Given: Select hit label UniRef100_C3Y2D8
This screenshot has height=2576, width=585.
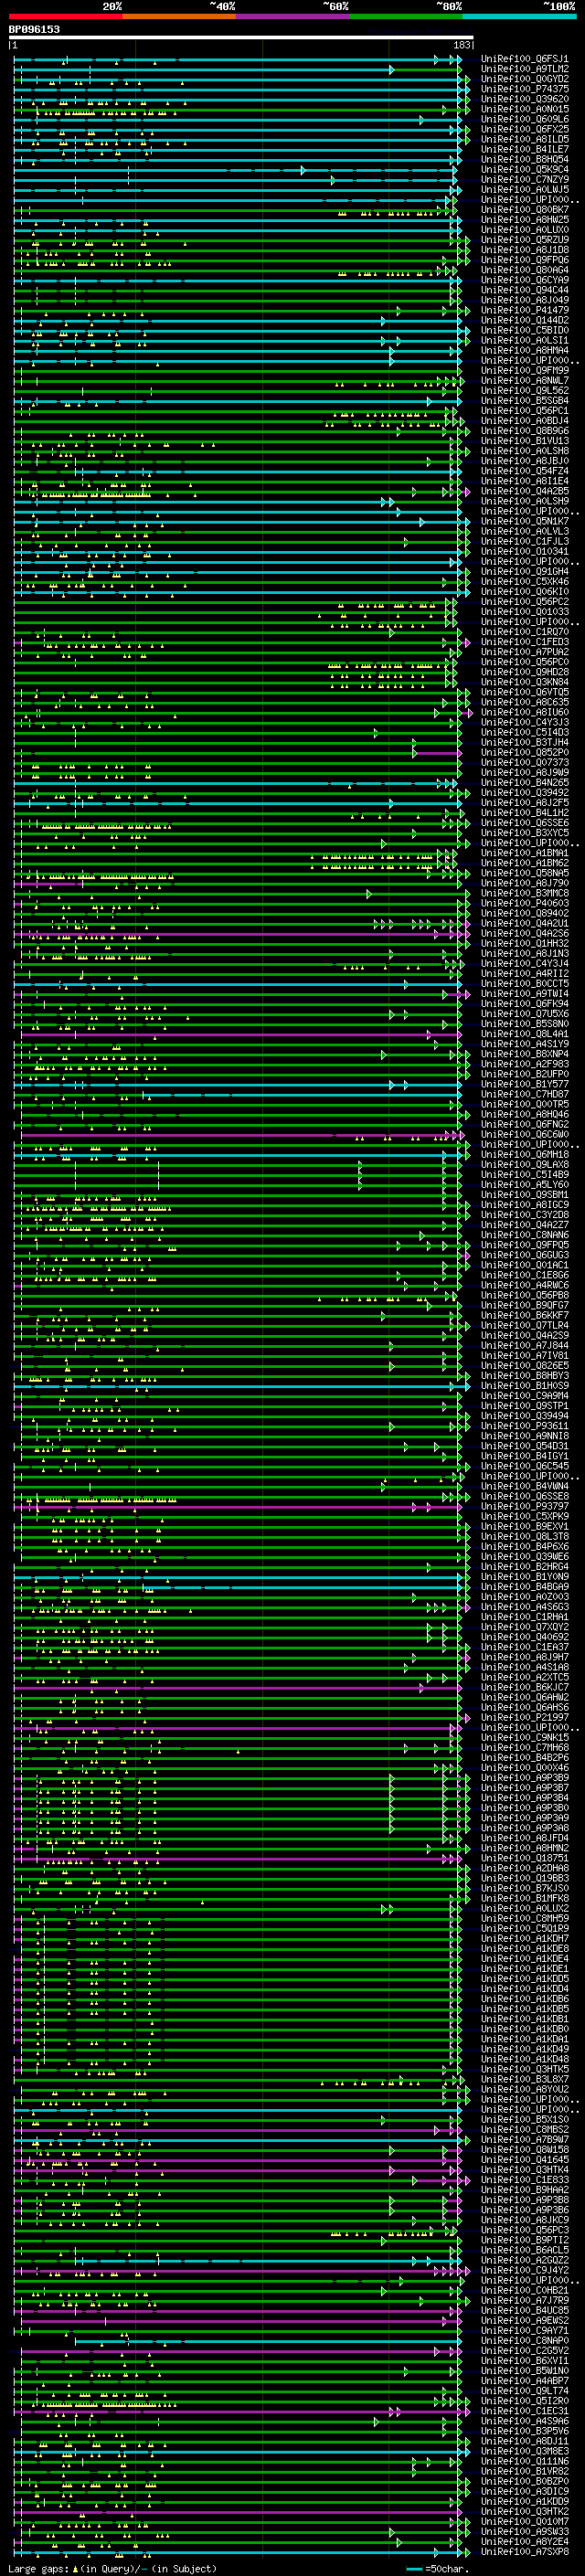Looking at the screenshot, I should 525,1215.
